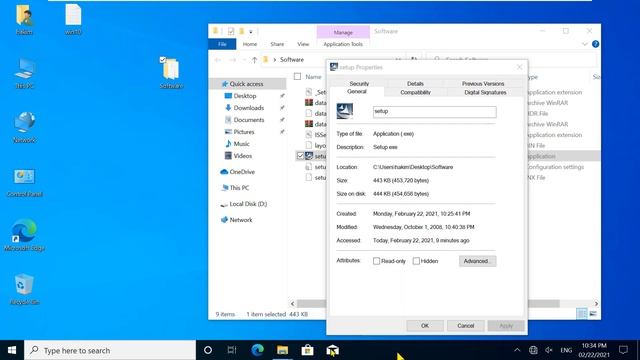Select the General tab in Properties

[357, 92]
